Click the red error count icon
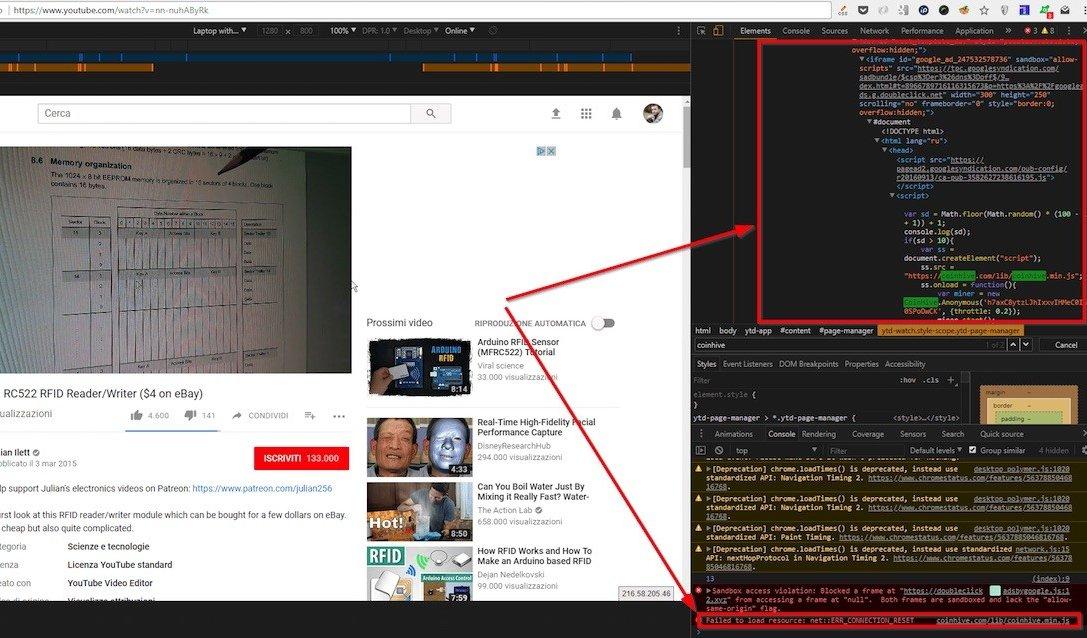The width and height of the screenshot is (1087, 638). pos(1027,31)
